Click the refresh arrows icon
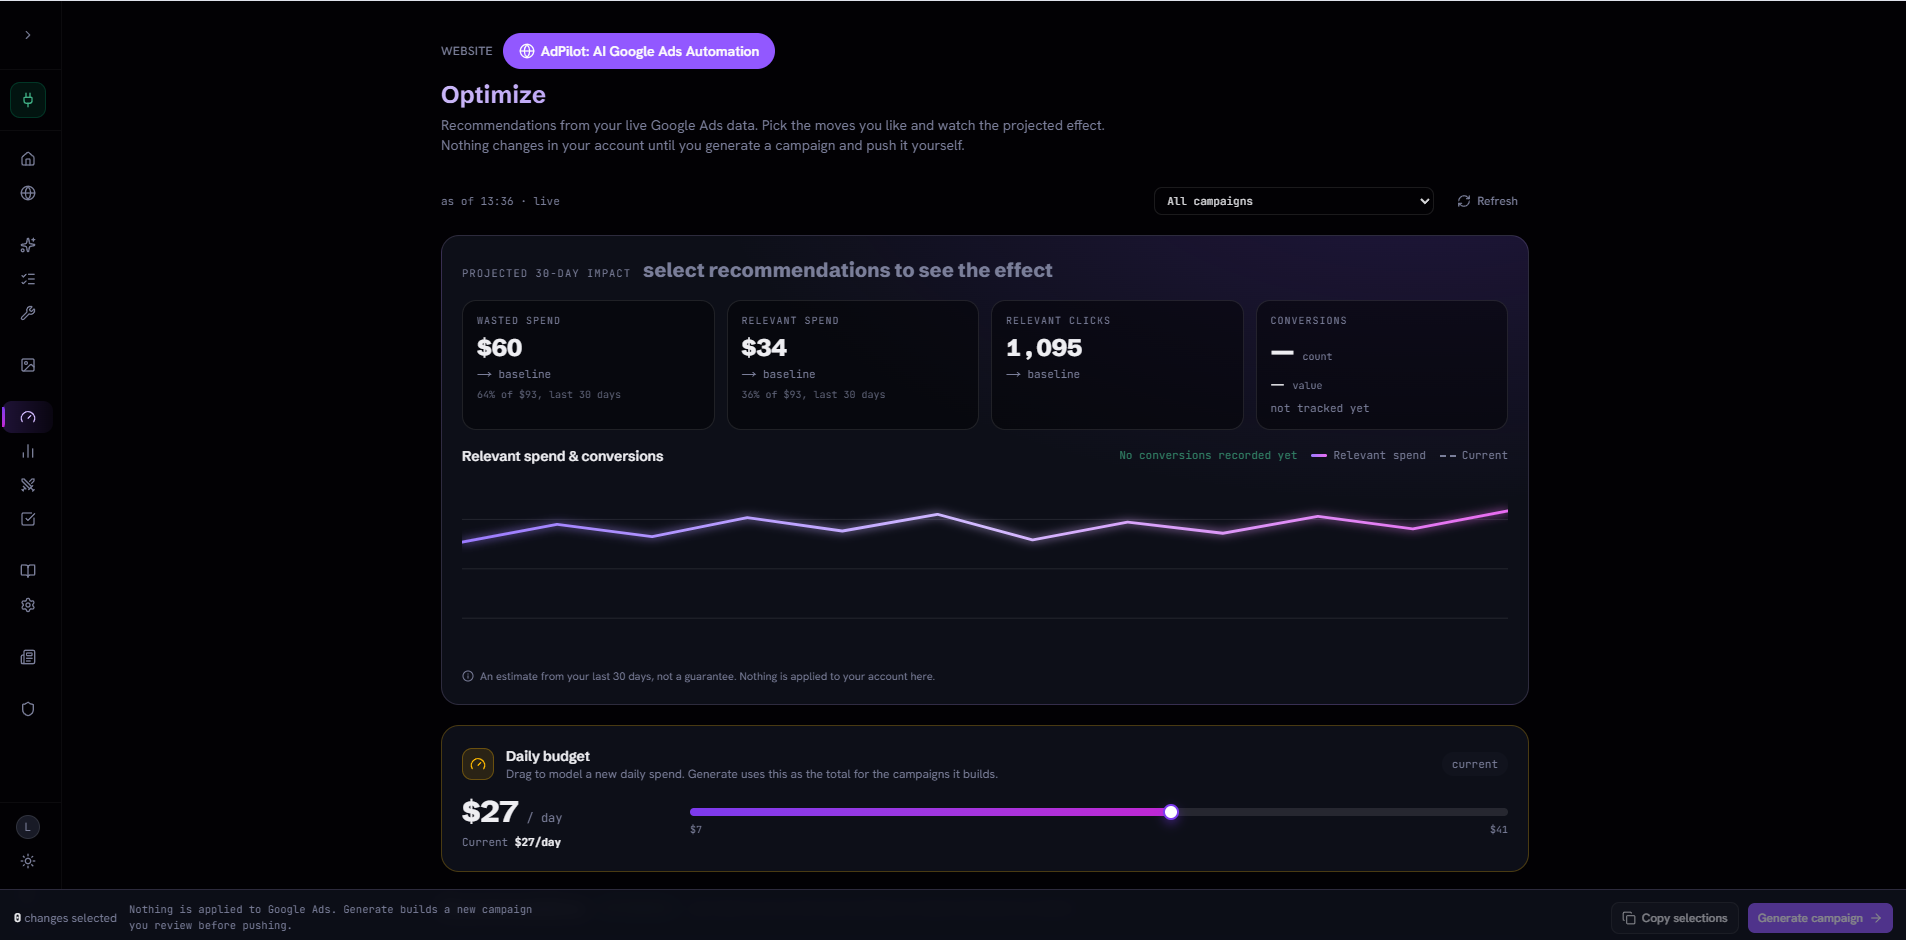 1464,201
